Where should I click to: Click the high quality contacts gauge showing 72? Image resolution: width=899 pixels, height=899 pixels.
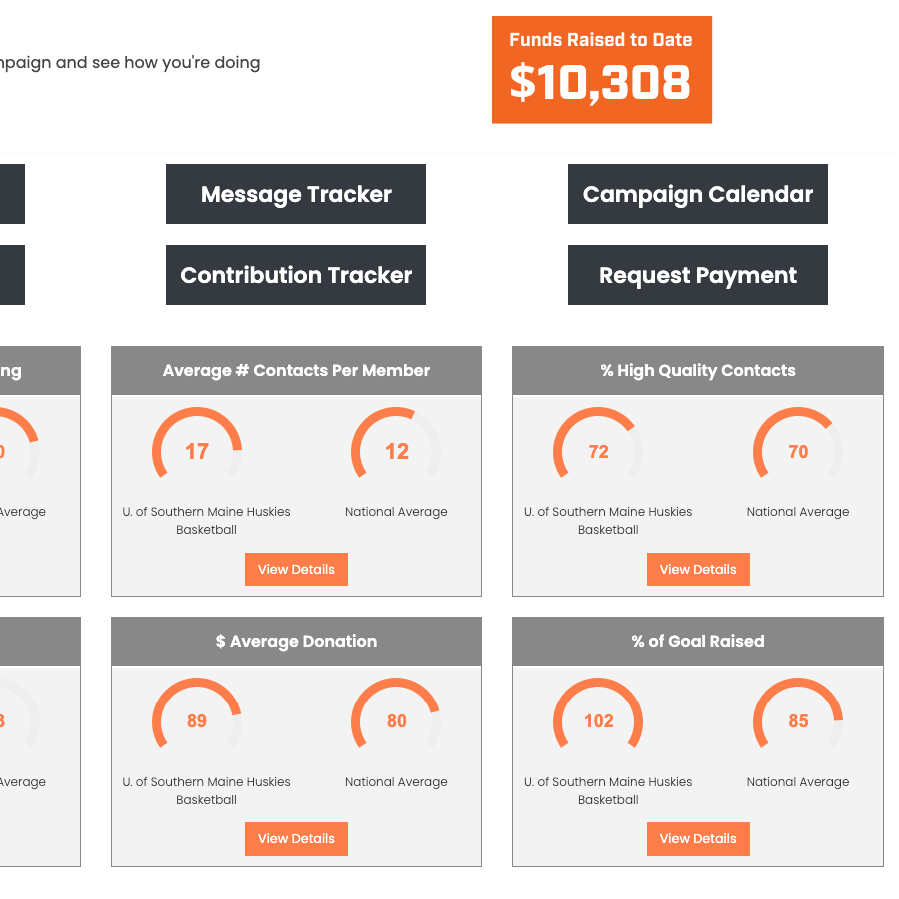point(598,451)
